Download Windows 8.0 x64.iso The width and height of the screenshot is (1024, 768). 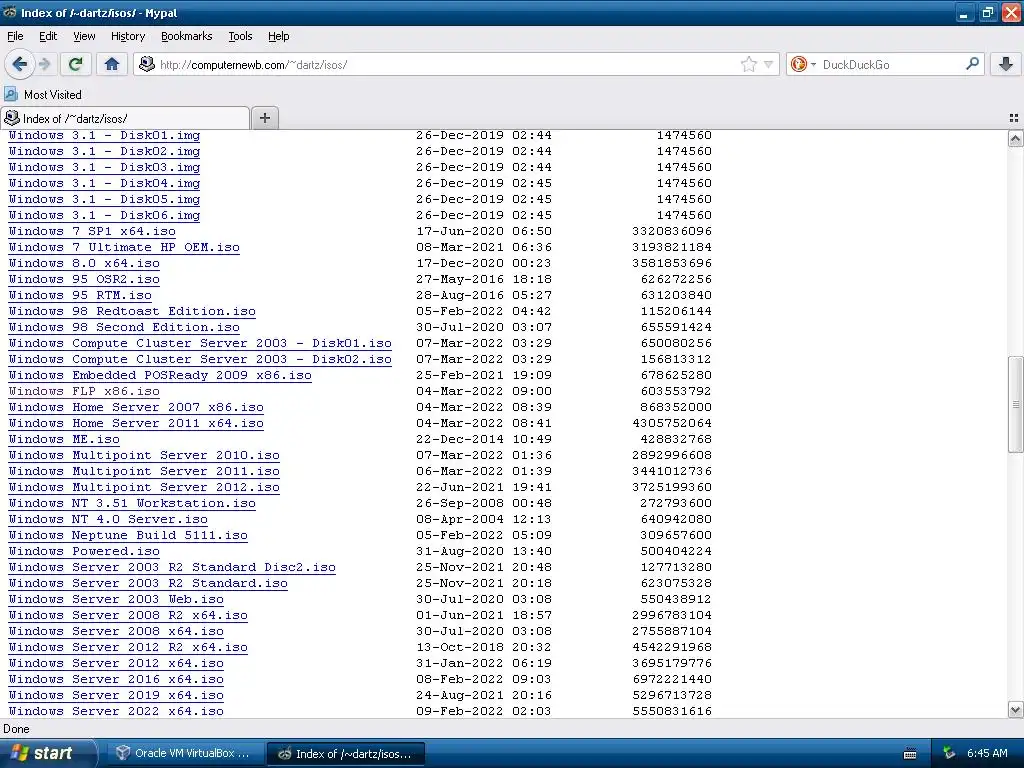click(x=84, y=263)
